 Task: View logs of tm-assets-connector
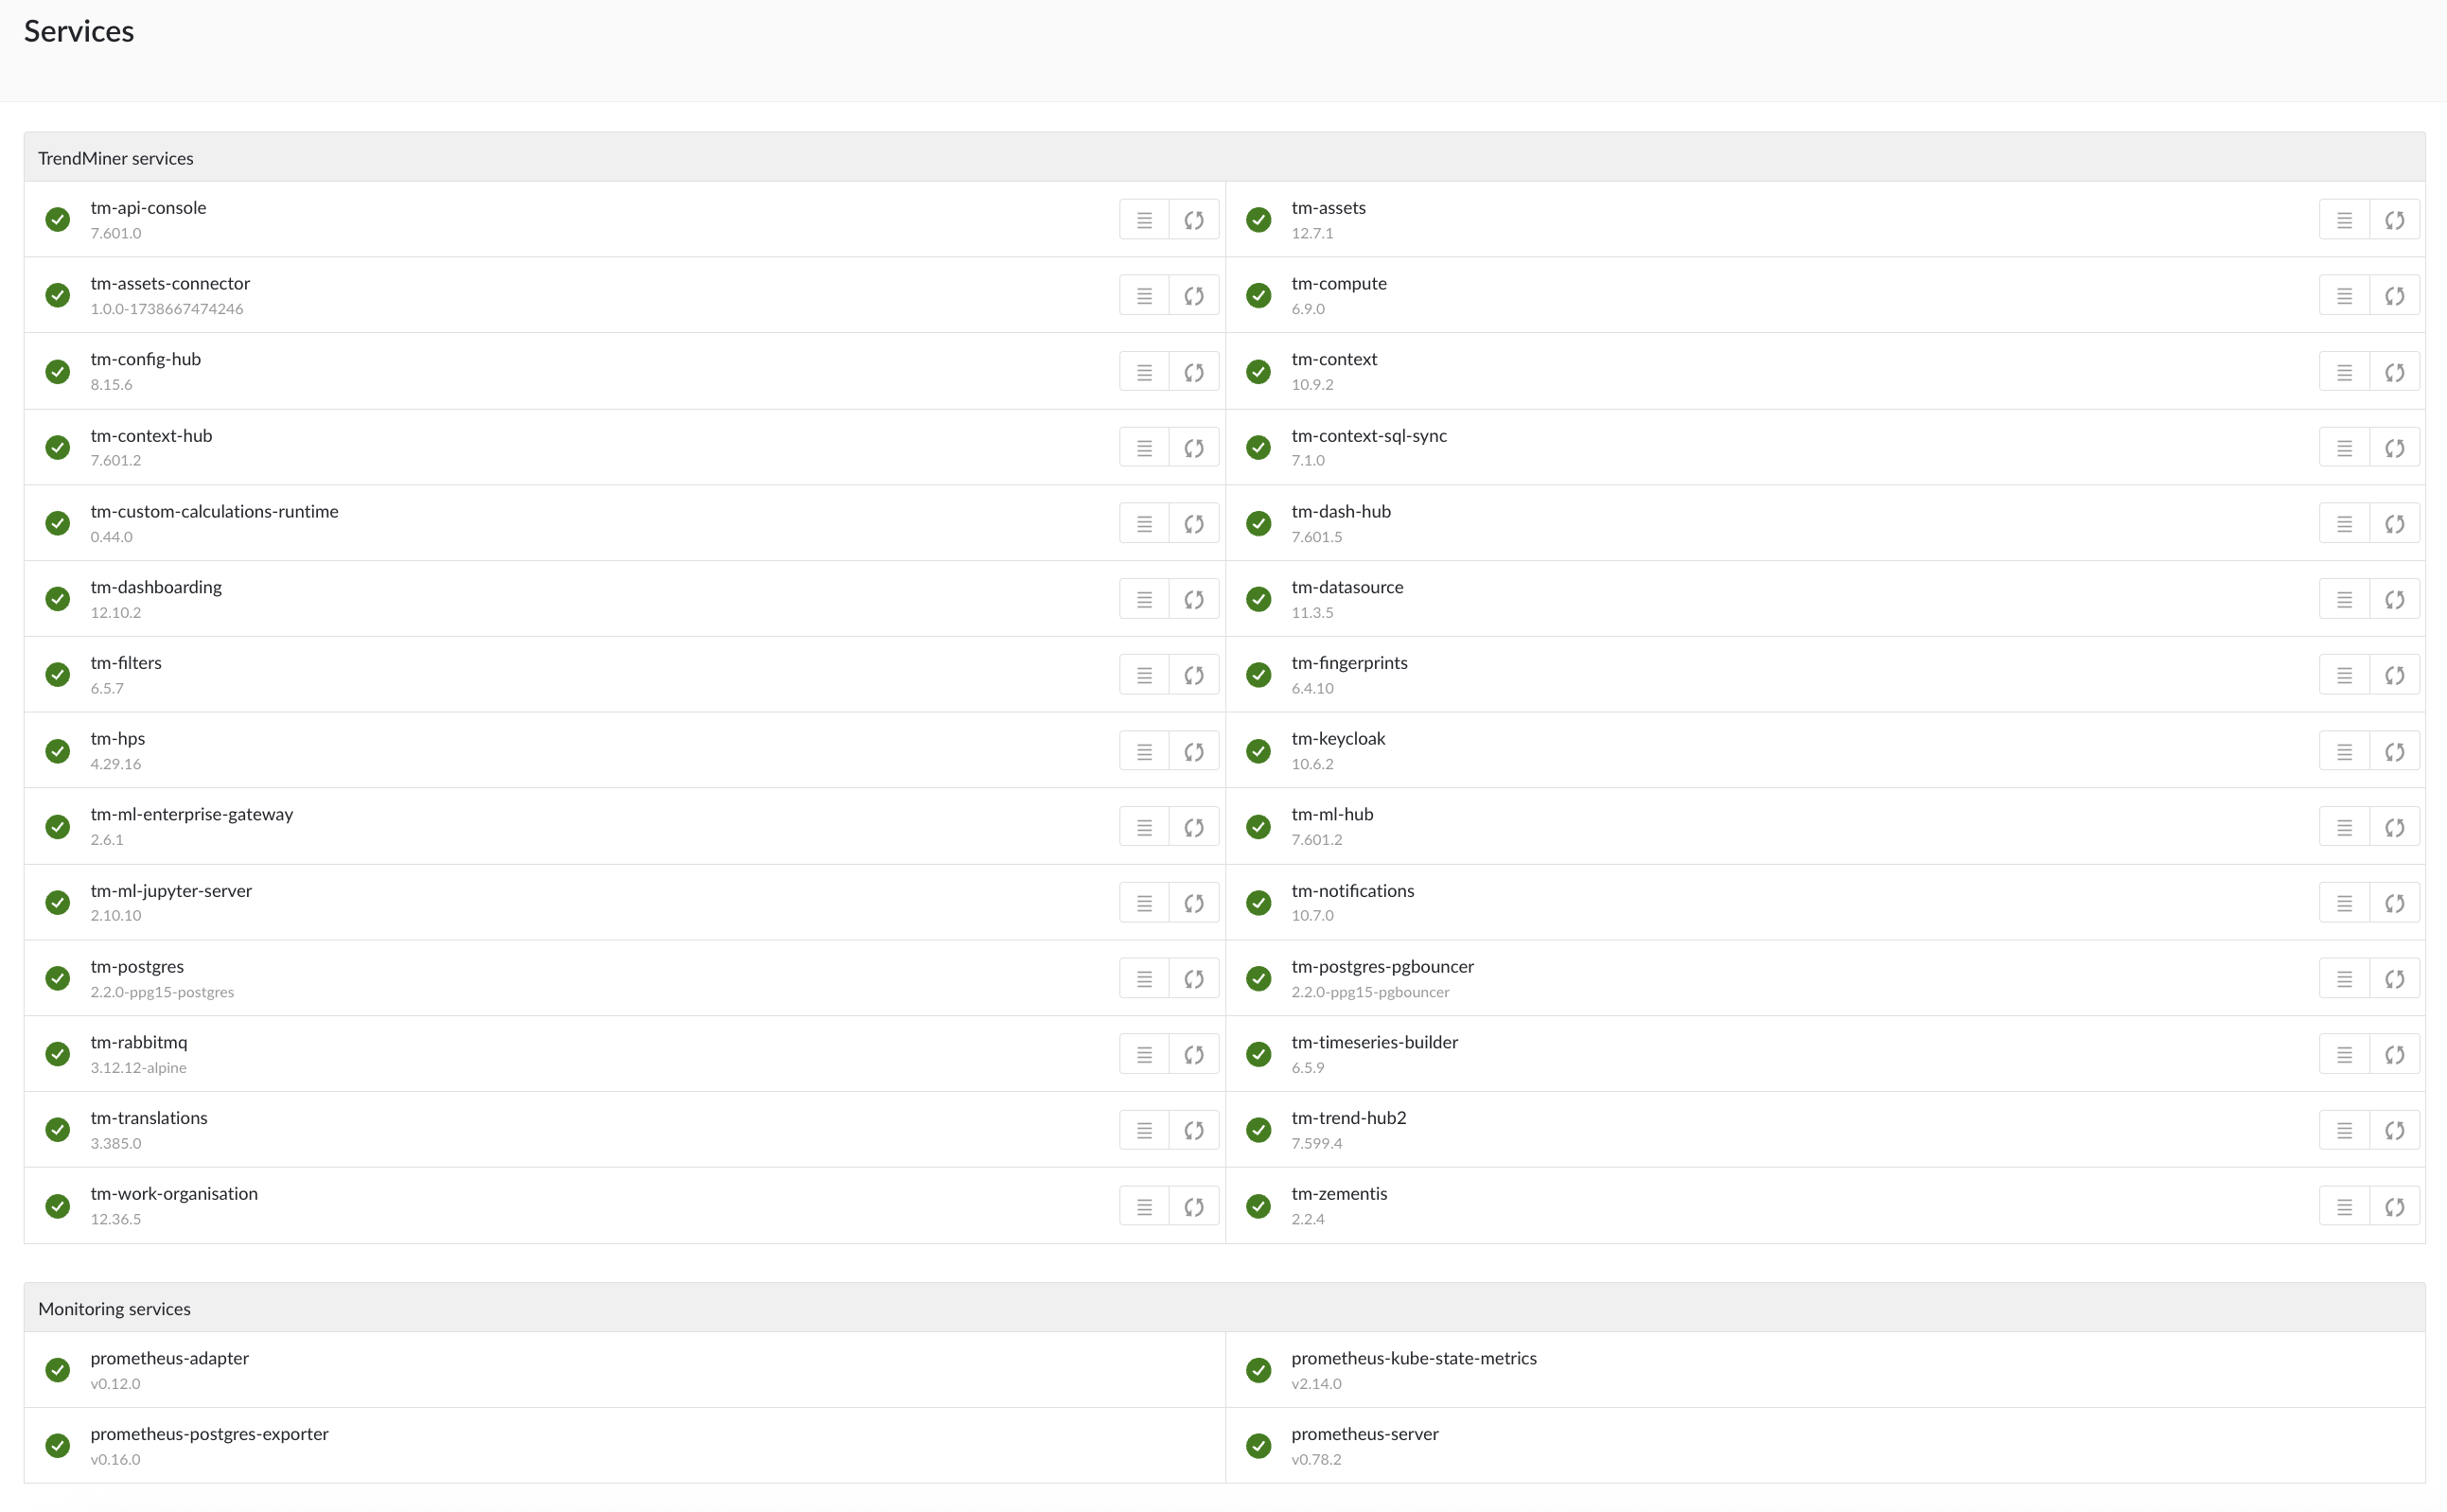pyautogui.click(x=1144, y=296)
